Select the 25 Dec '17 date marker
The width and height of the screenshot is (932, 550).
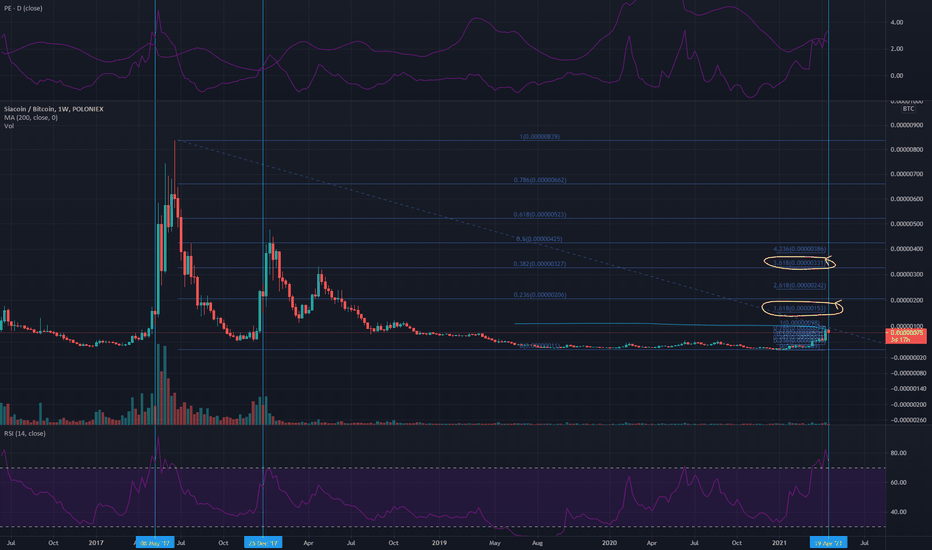pos(263,543)
